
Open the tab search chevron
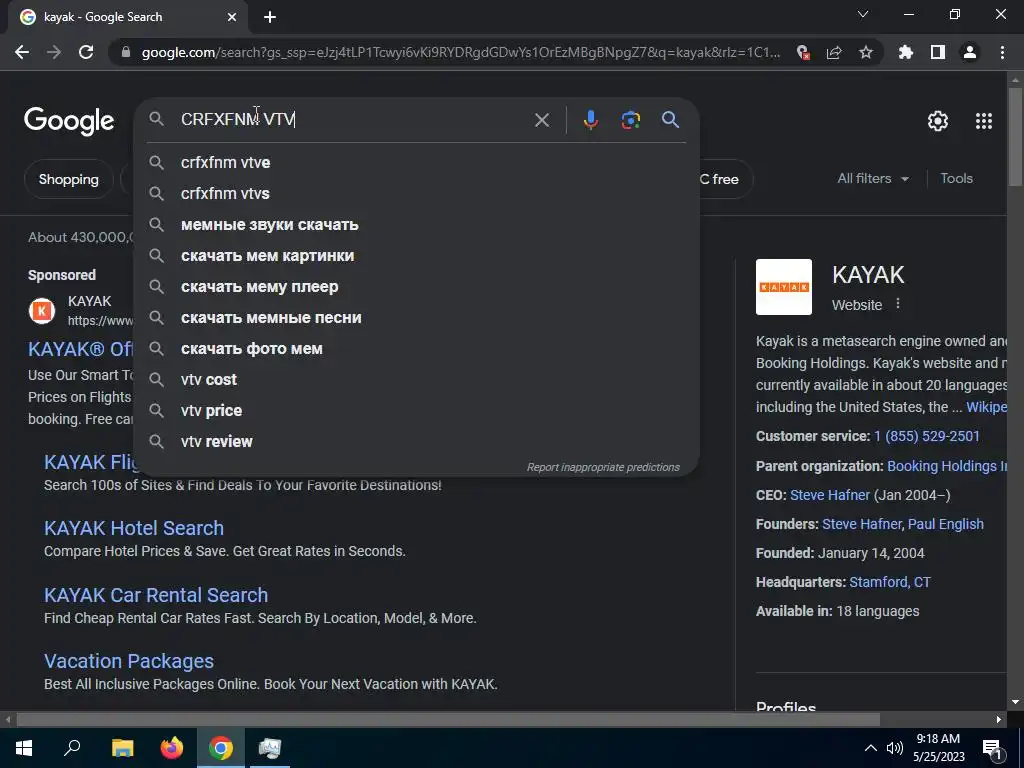(x=863, y=14)
